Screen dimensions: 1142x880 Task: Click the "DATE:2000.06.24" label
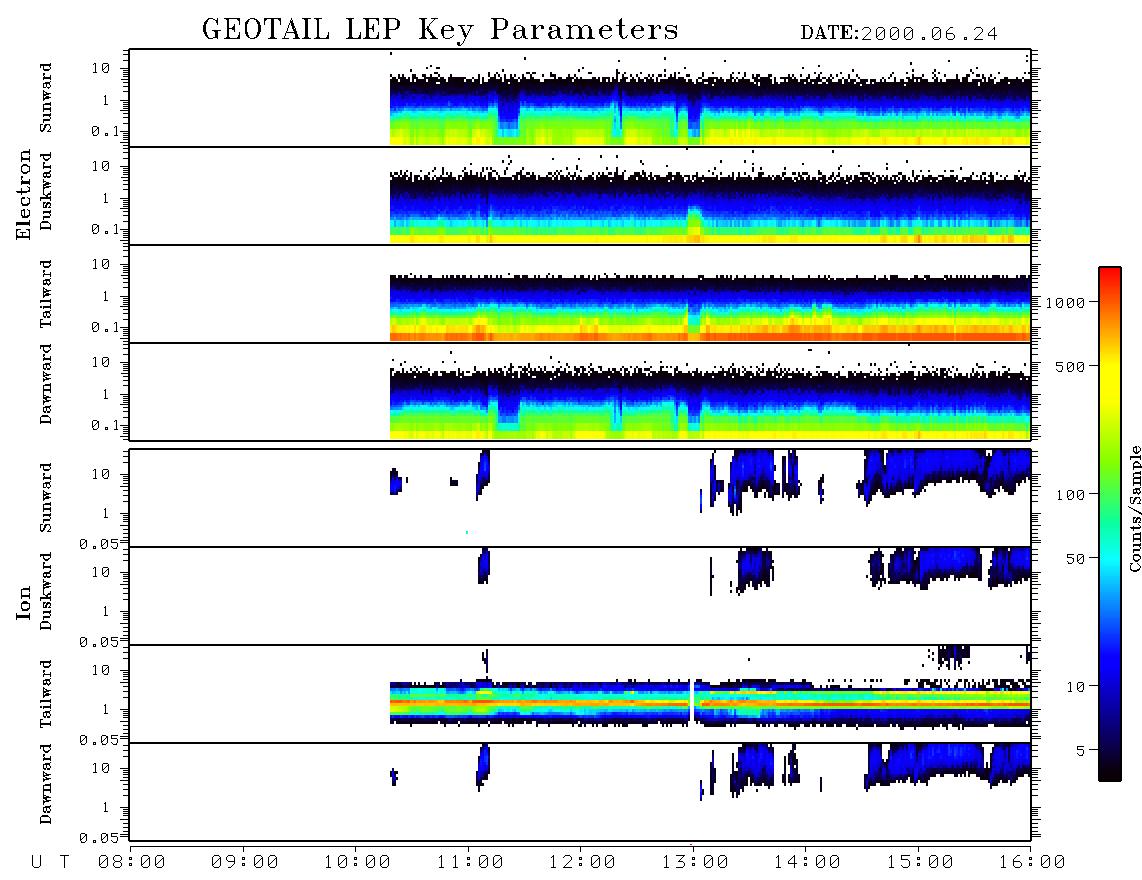coord(899,34)
